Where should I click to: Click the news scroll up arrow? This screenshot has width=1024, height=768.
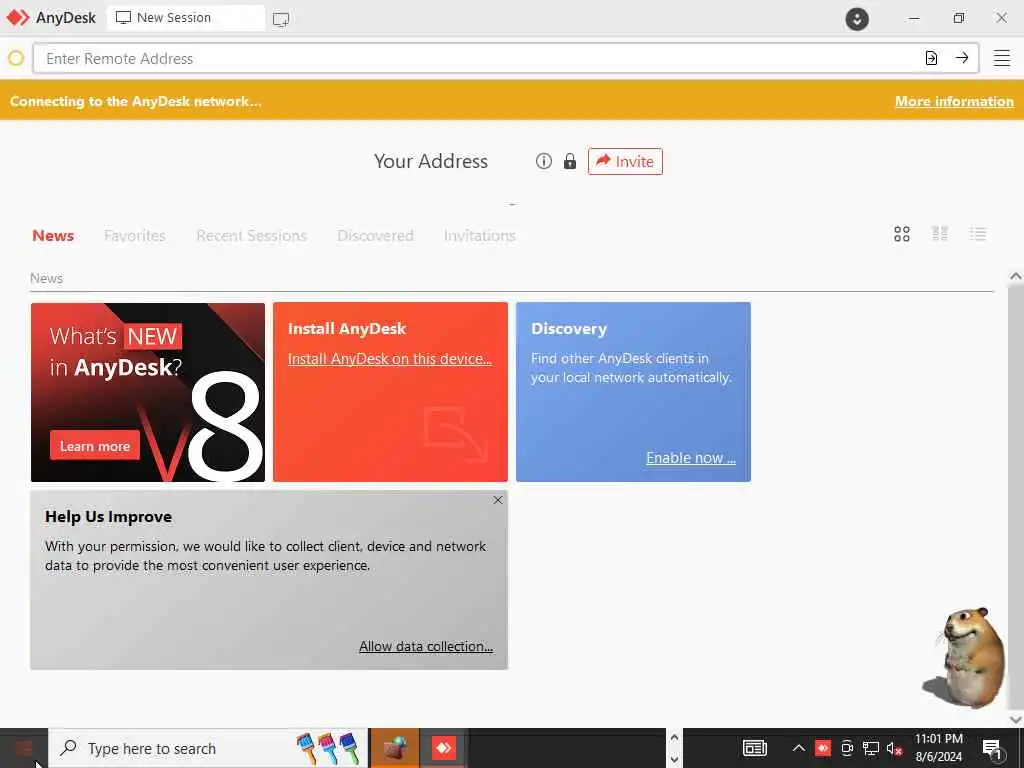tap(1016, 276)
